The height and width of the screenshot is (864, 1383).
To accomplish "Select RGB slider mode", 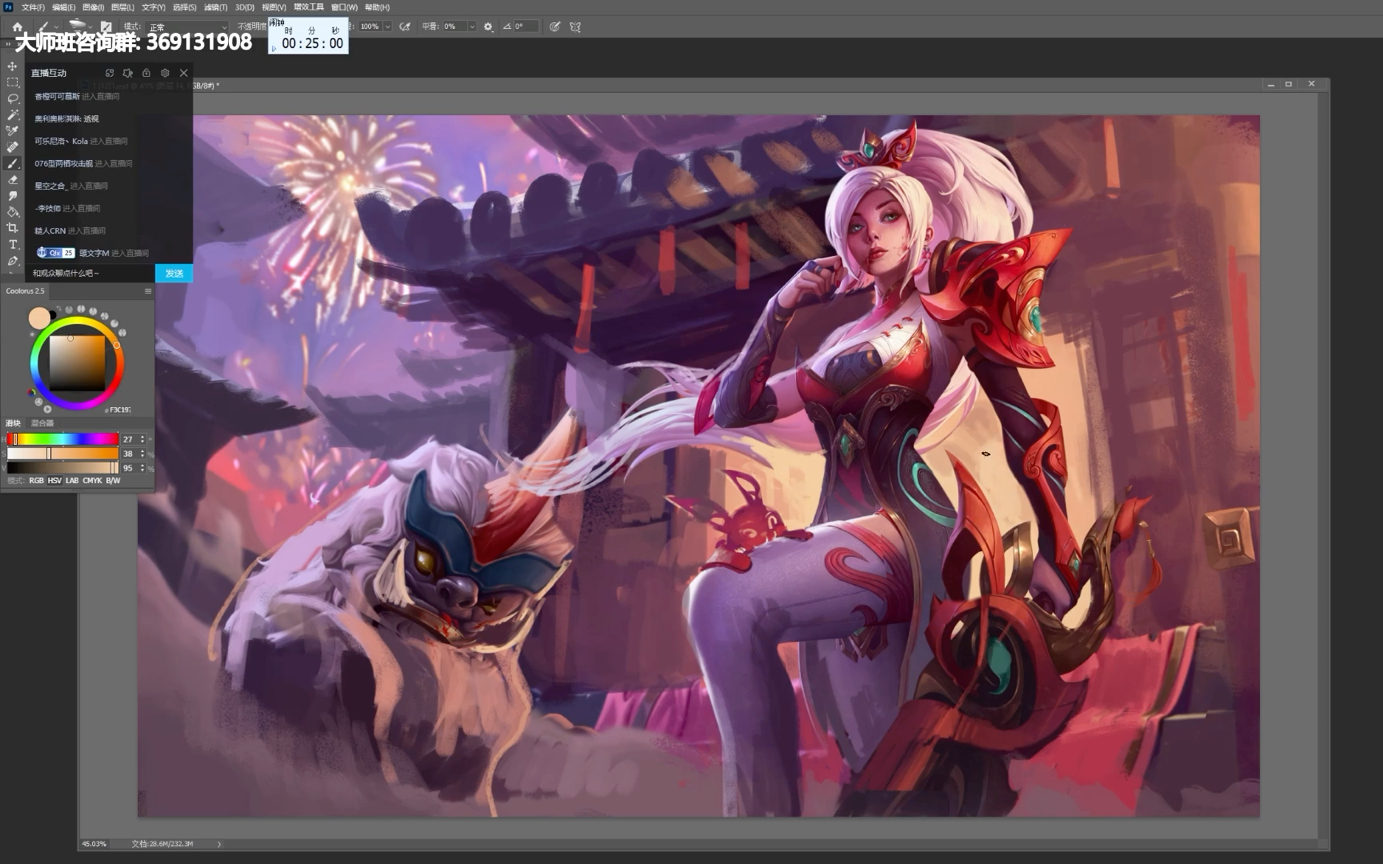I will click(36, 481).
